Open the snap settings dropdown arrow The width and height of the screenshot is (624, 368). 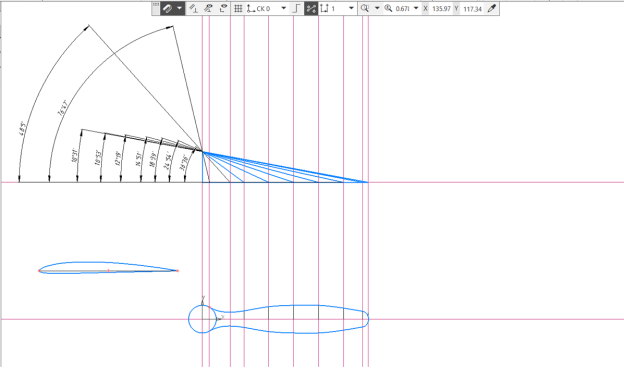180,8
